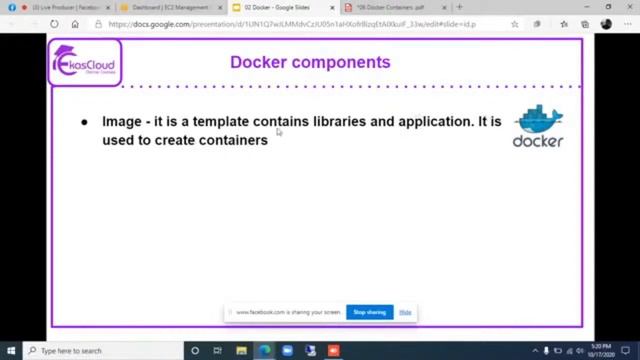This screenshot has width=640, height=360.
Task: Open File Explorer from taskbar
Action: 241,351
